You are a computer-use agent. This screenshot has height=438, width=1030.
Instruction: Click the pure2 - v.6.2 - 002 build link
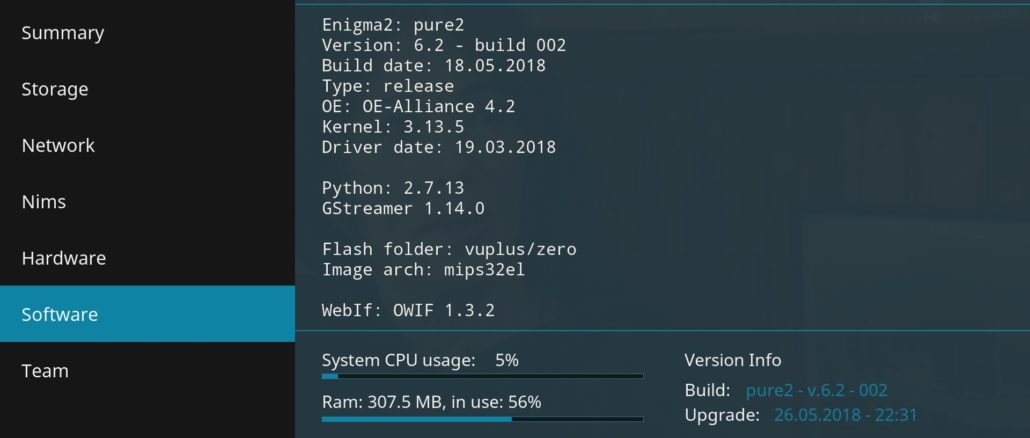coord(816,390)
